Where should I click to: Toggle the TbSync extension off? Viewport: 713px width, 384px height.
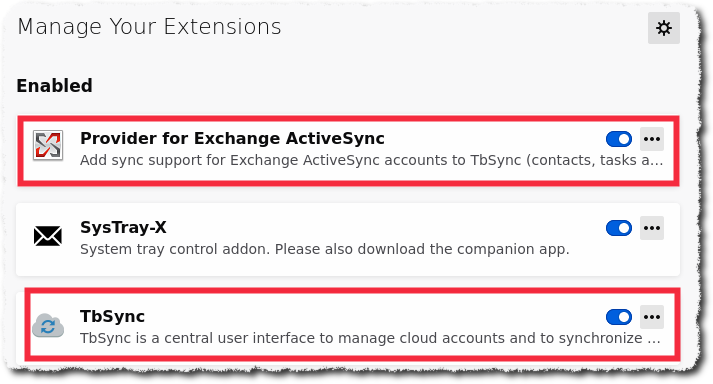[x=618, y=317]
